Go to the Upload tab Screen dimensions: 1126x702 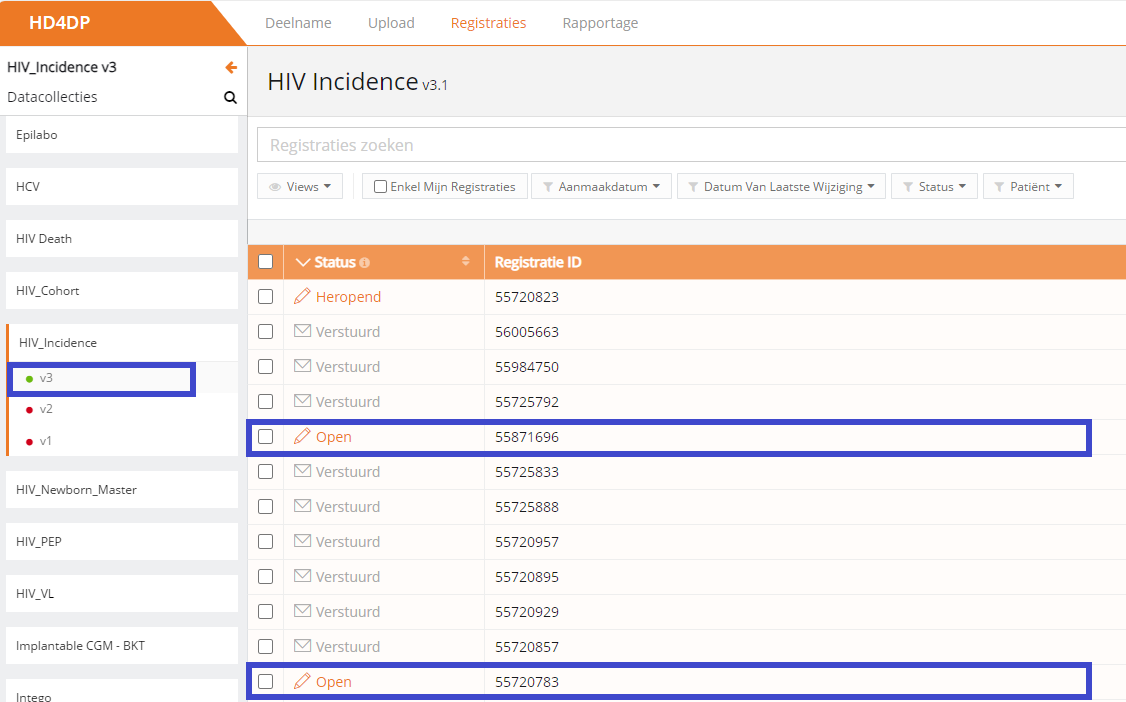[391, 23]
